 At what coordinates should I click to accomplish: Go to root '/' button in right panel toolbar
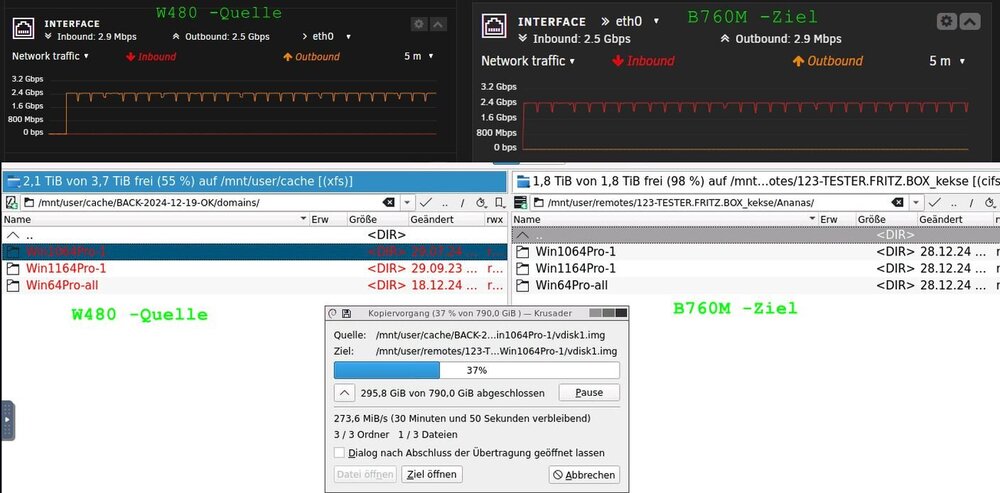(972, 203)
